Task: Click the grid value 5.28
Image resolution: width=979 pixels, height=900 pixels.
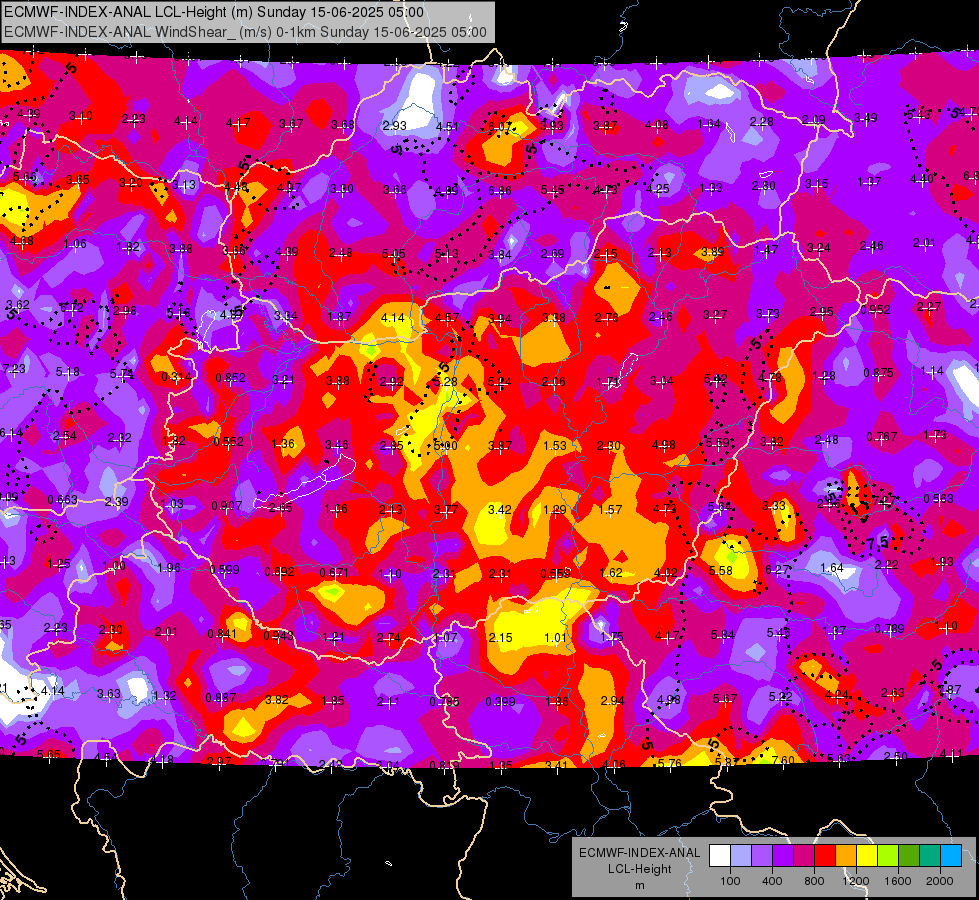Action: point(445,382)
